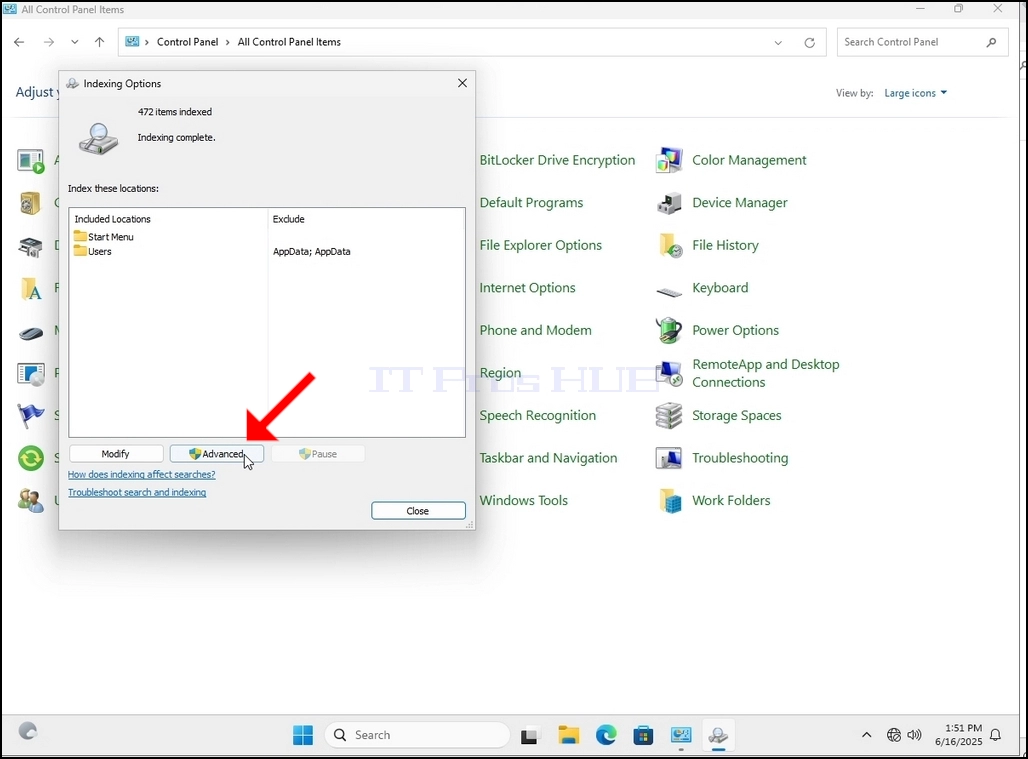The width and height of the screenshot is (1028, 759).
Task: Select the Users included location row
Action: coord(92,251)
